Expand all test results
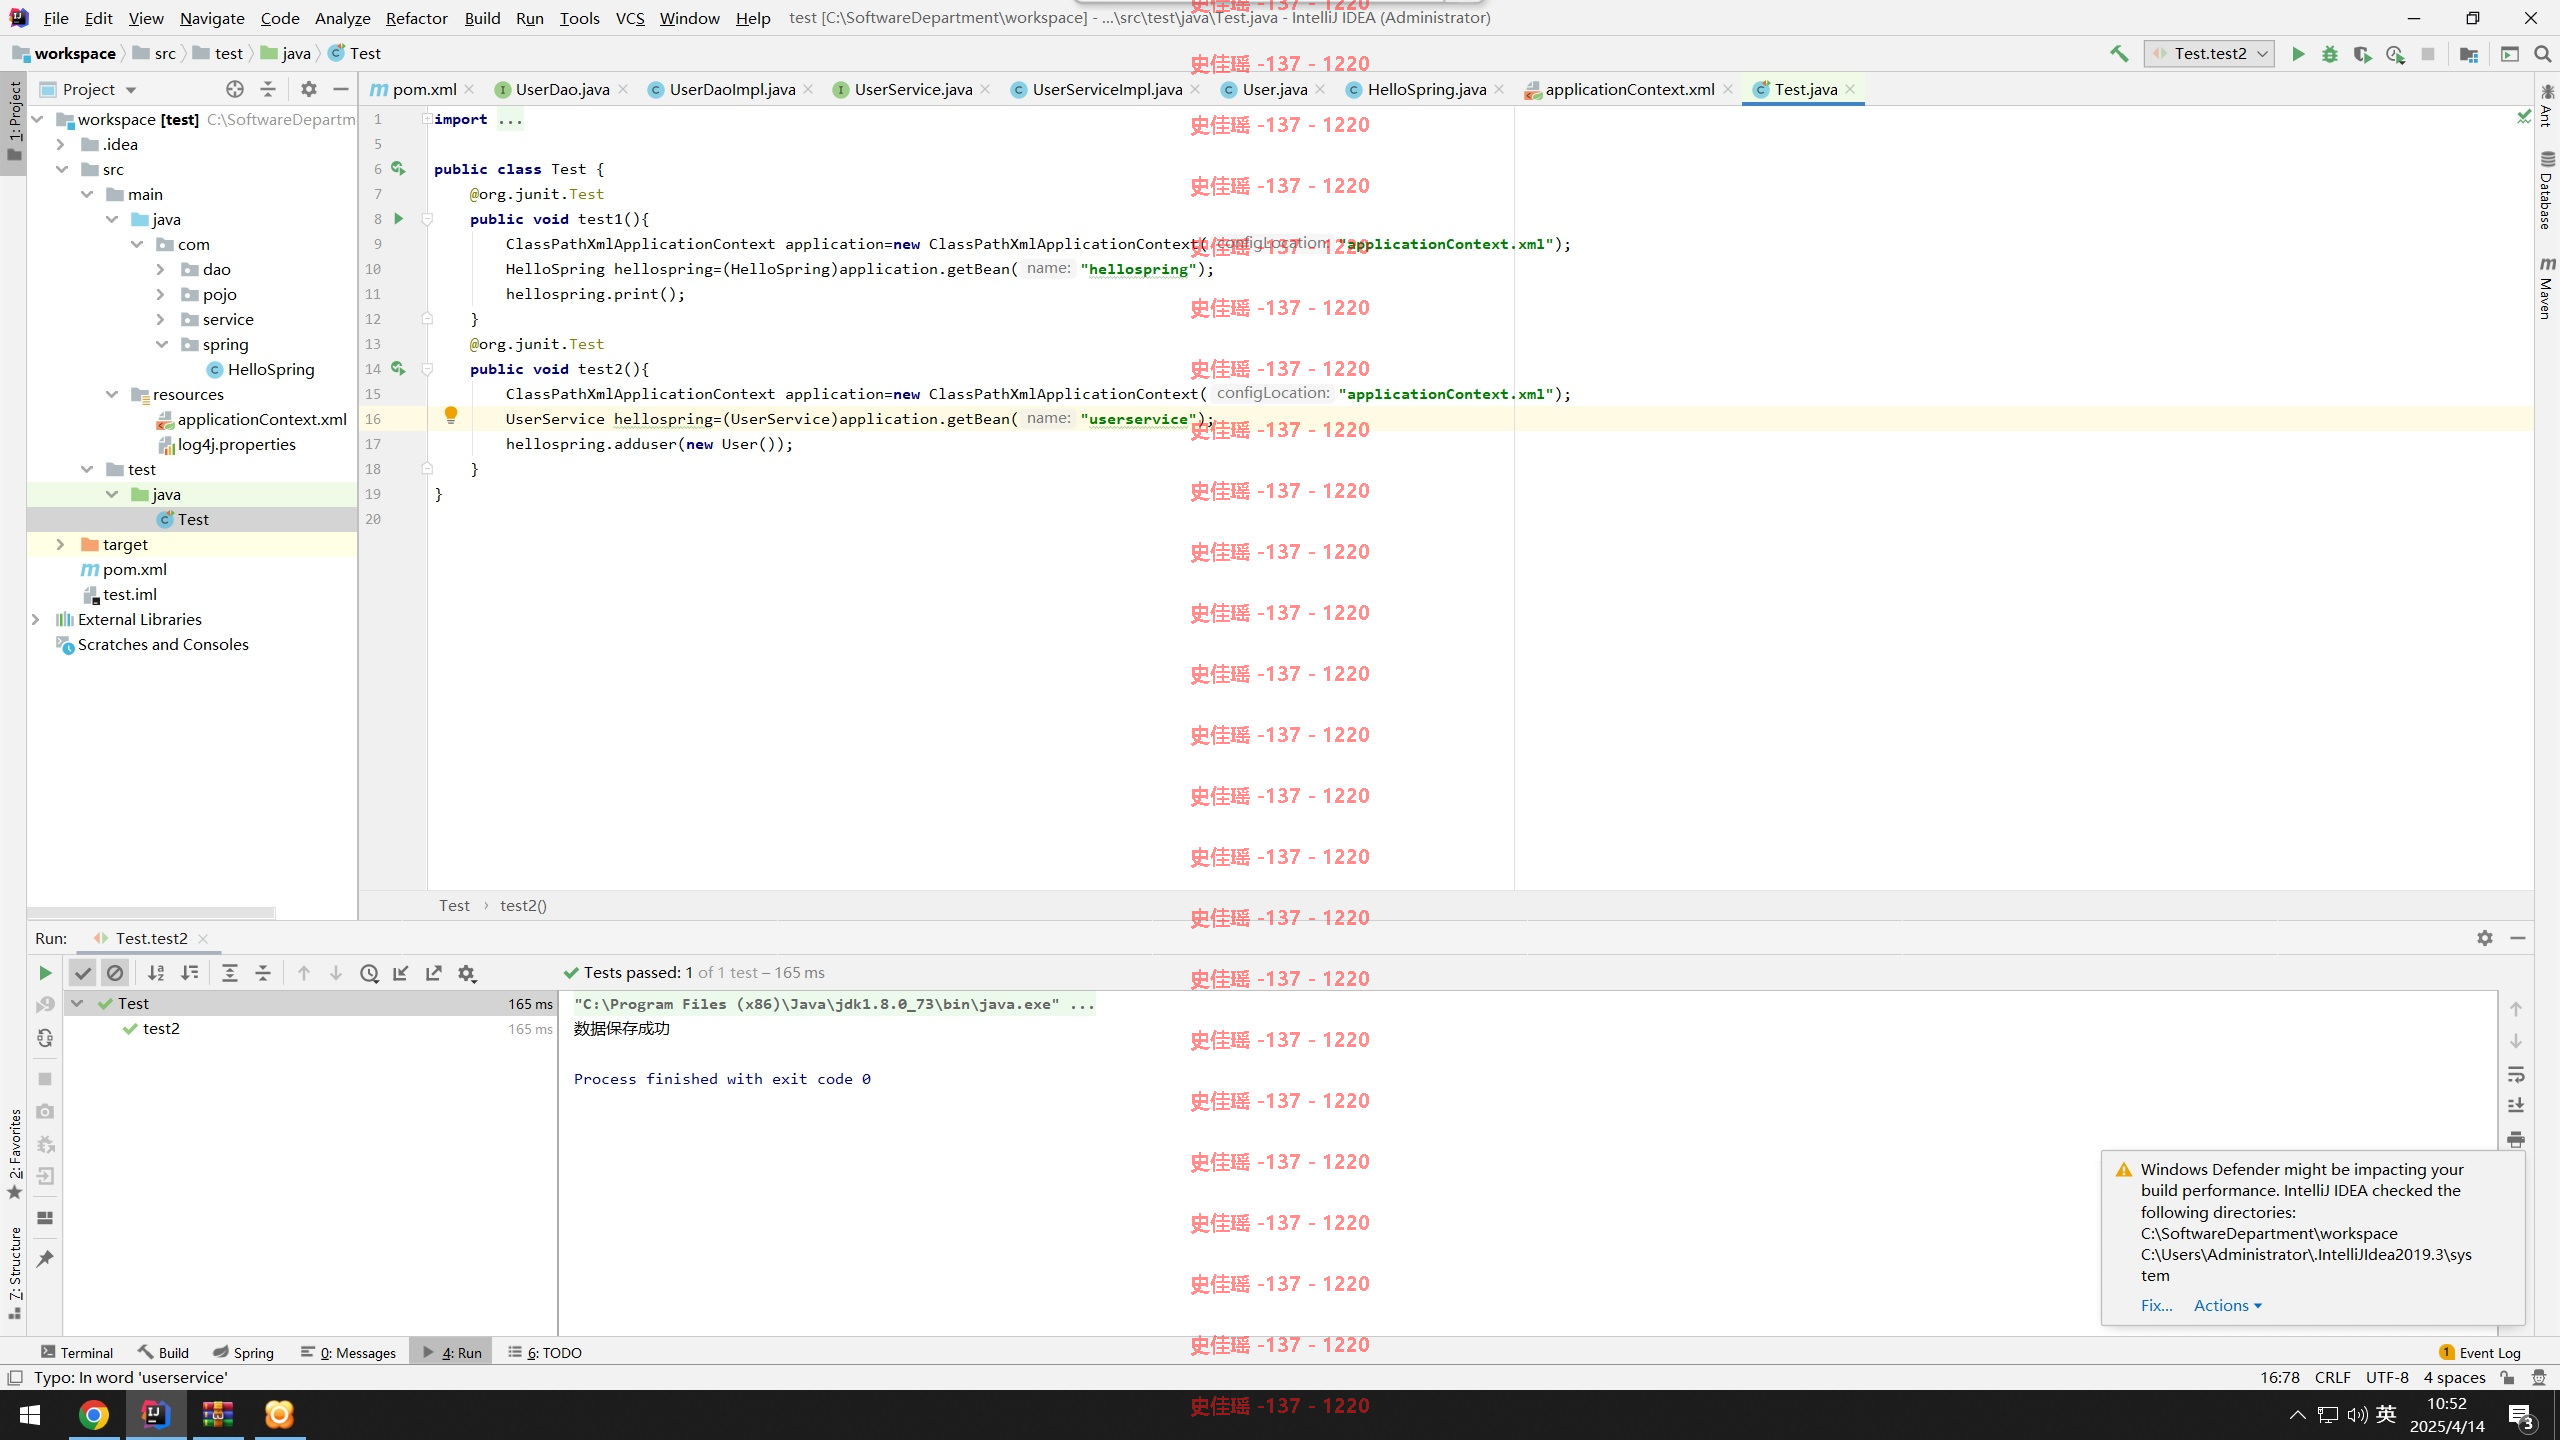Viewport: 2560px width, 1440px height. point(230,973)
